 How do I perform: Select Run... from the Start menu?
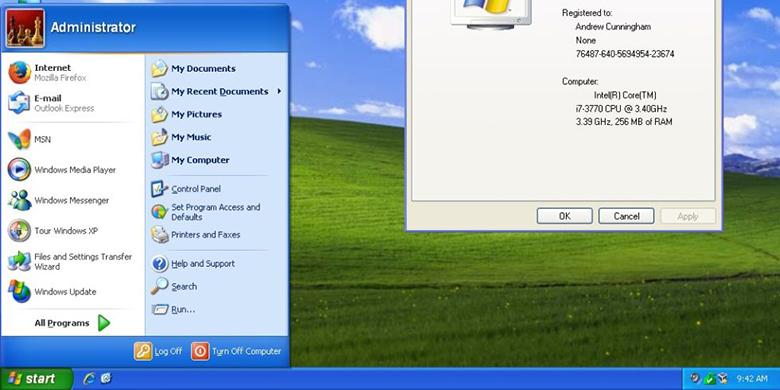[x=217, y=309]
